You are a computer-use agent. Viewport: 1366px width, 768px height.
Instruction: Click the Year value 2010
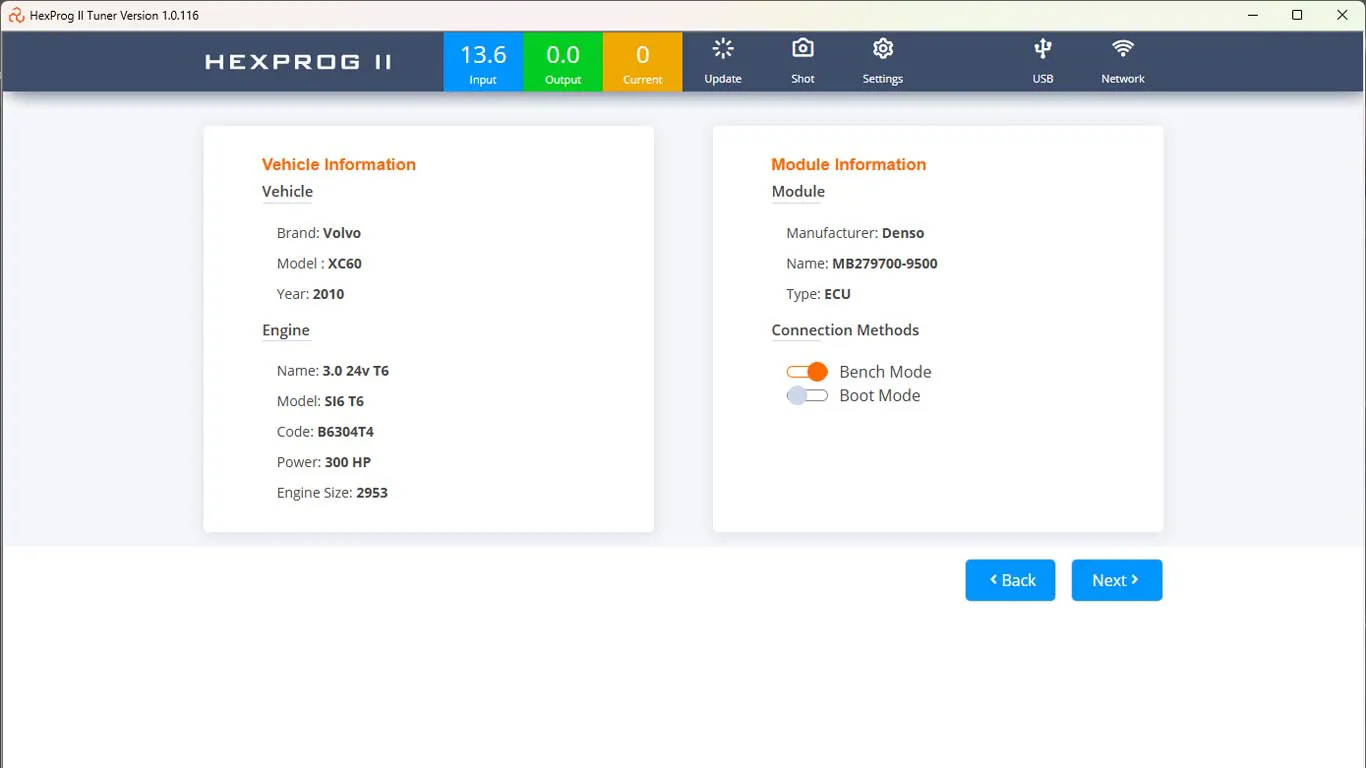(328, 294)
